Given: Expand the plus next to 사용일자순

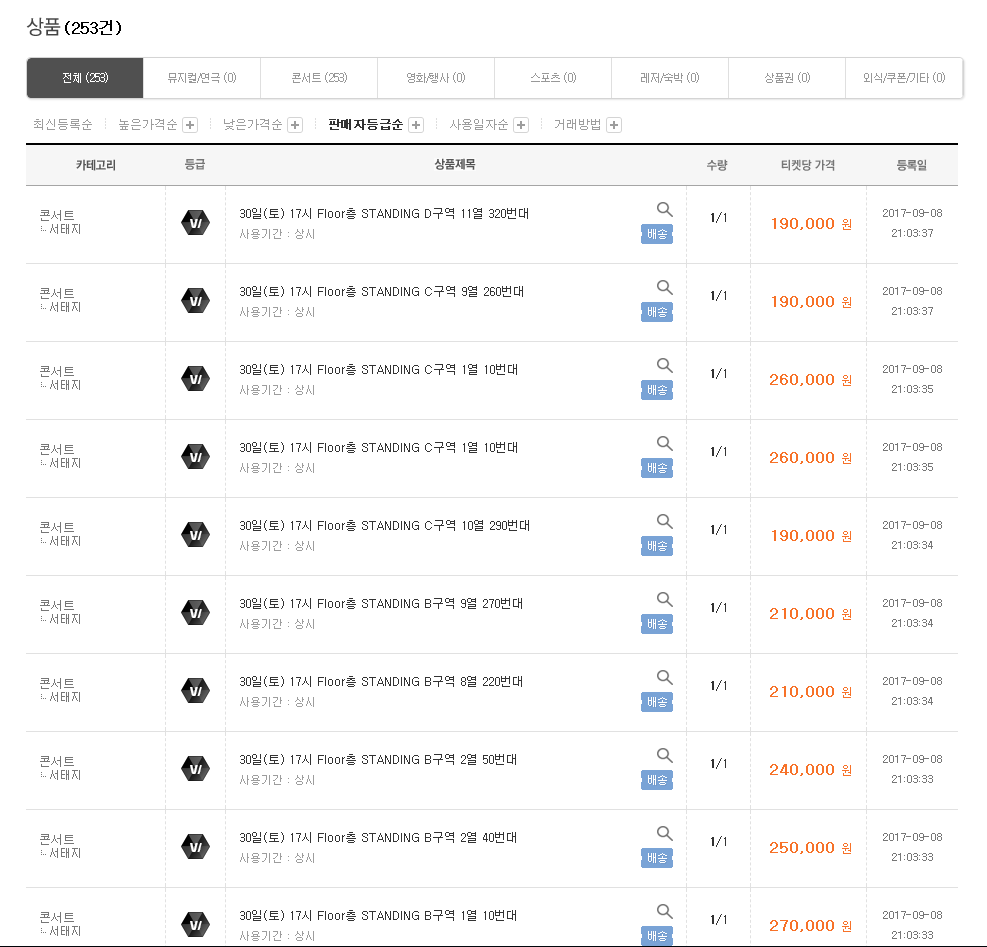Looking at the screenshot, I should (x=521, y=125).
